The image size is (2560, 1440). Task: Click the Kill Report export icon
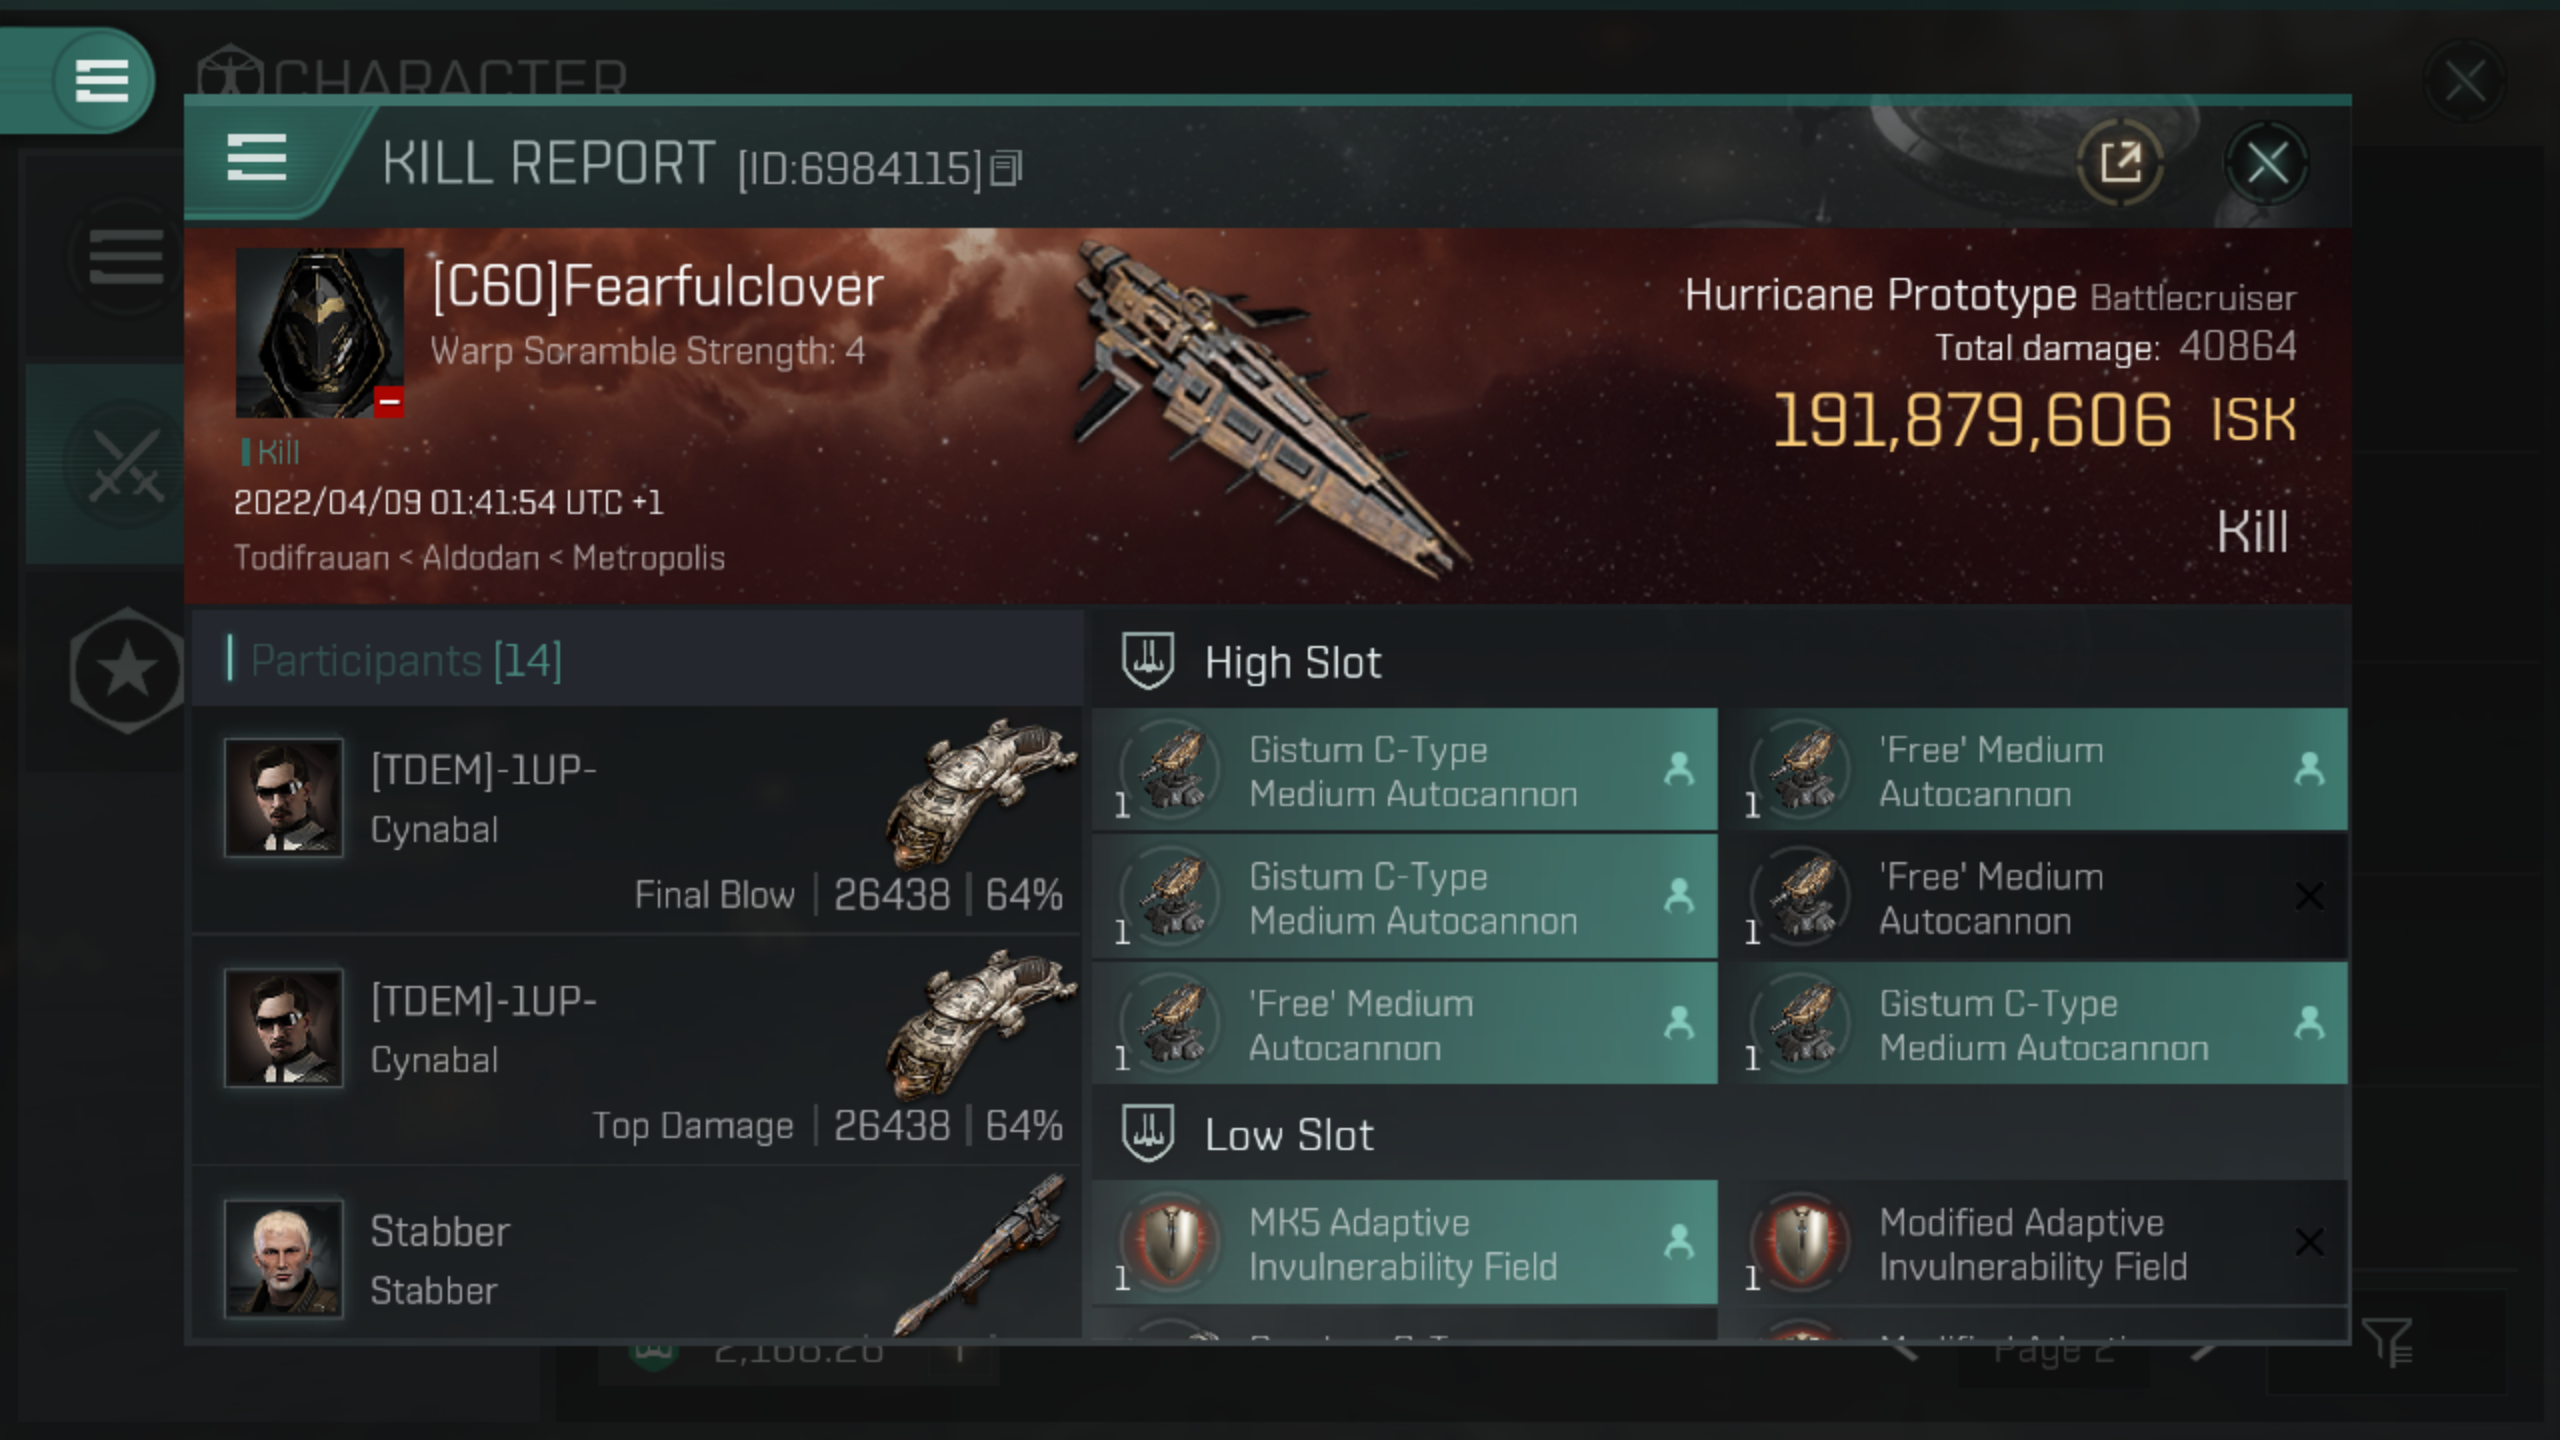(2120, 162)
